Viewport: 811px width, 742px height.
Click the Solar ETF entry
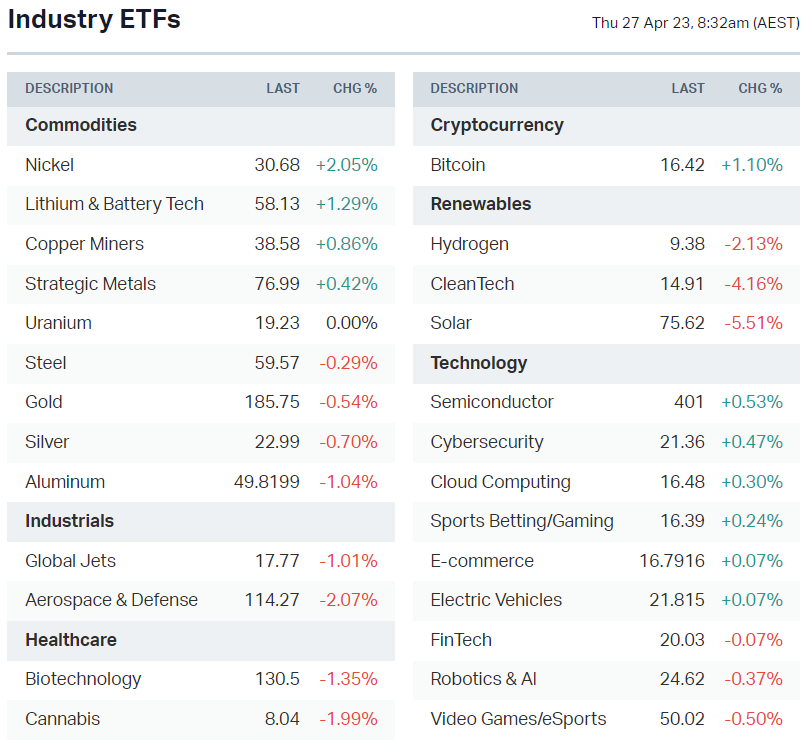coord(451,323)
